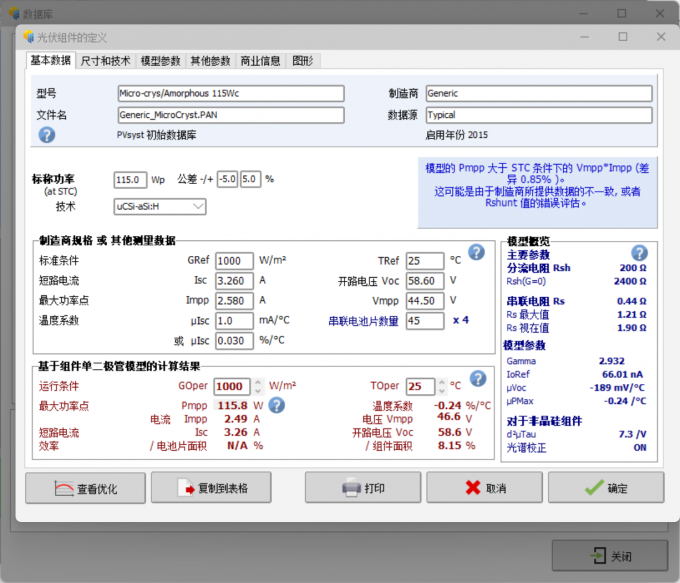680x583 pixels.
Task: Click the µIsc 1.0 mA/°C field
Action: click(x=234, y=321)
